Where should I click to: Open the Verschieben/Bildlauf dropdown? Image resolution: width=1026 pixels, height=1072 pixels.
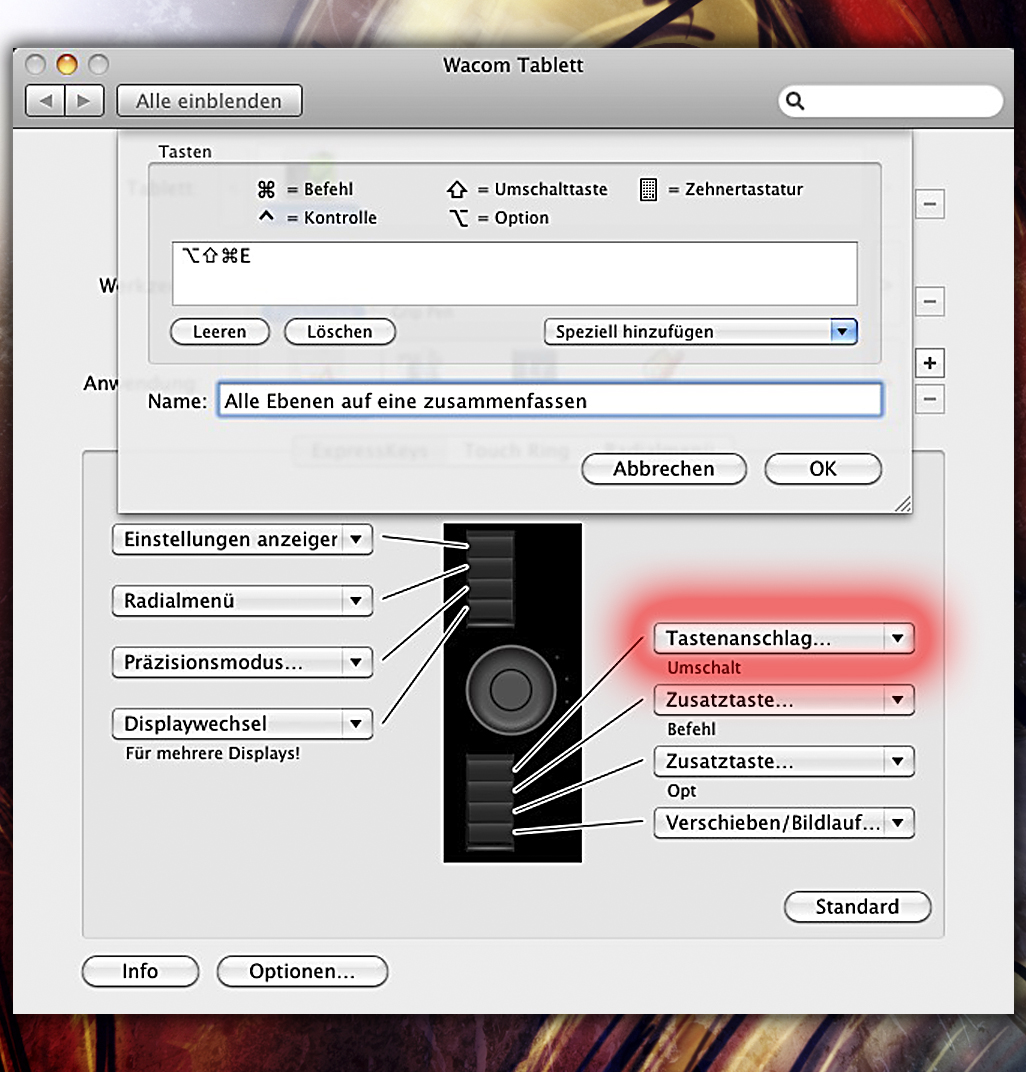pyautogui.click(x=784, y=823)
